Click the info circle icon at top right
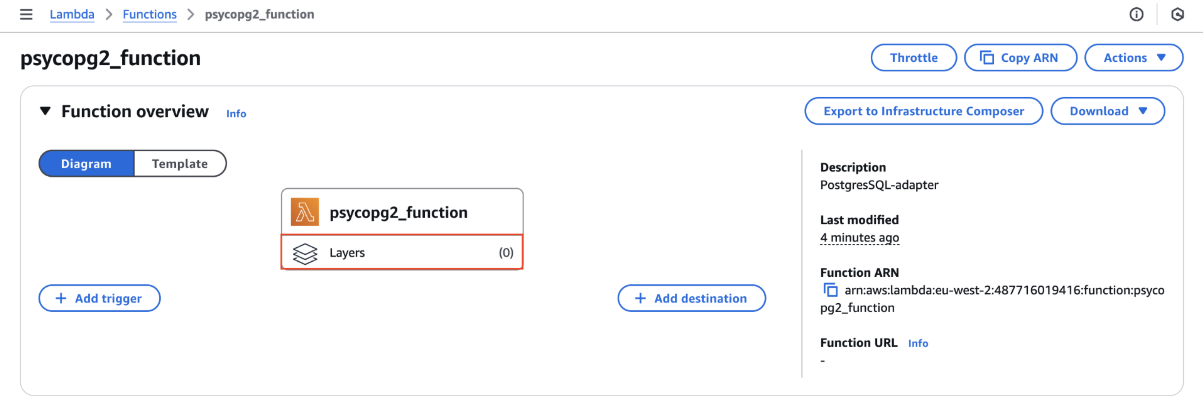This screenshot has width=1203, height=400. coord(1136,15)
